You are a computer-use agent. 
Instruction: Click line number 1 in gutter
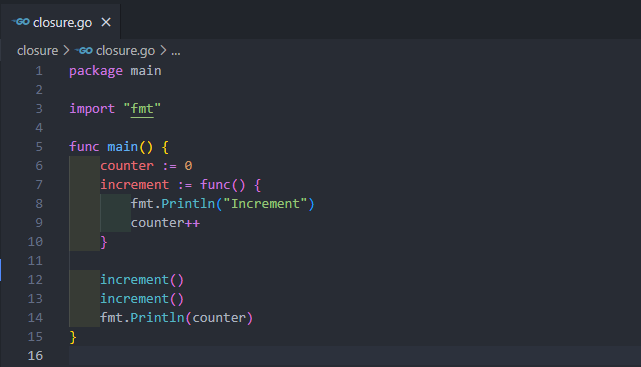(x=39, y=71)
